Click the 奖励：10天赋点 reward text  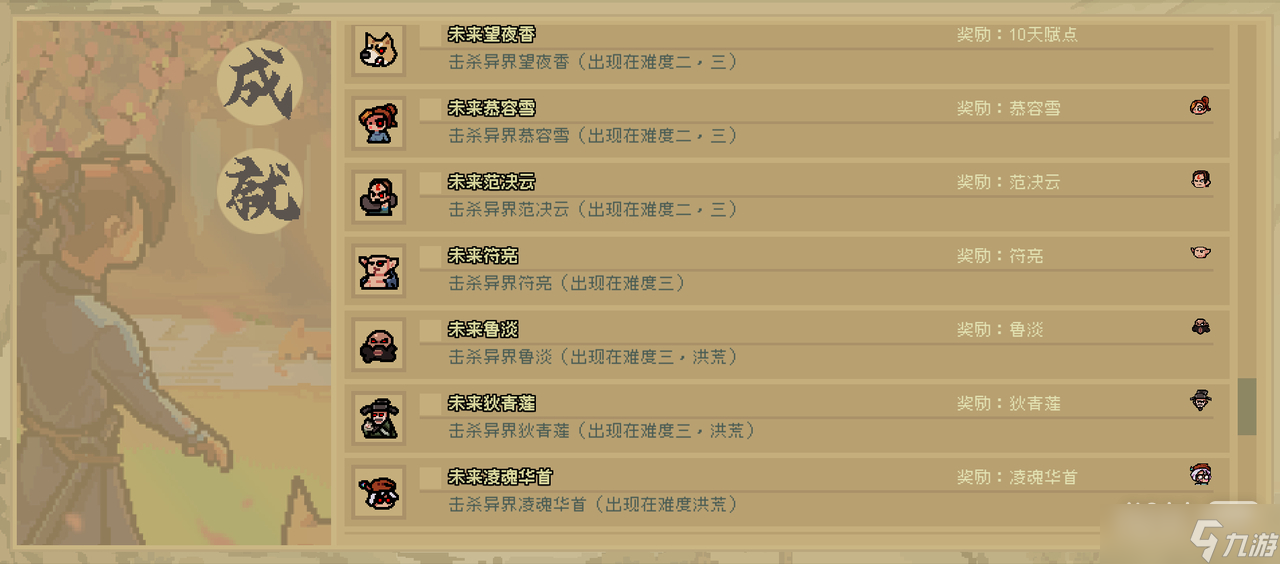1017,34
